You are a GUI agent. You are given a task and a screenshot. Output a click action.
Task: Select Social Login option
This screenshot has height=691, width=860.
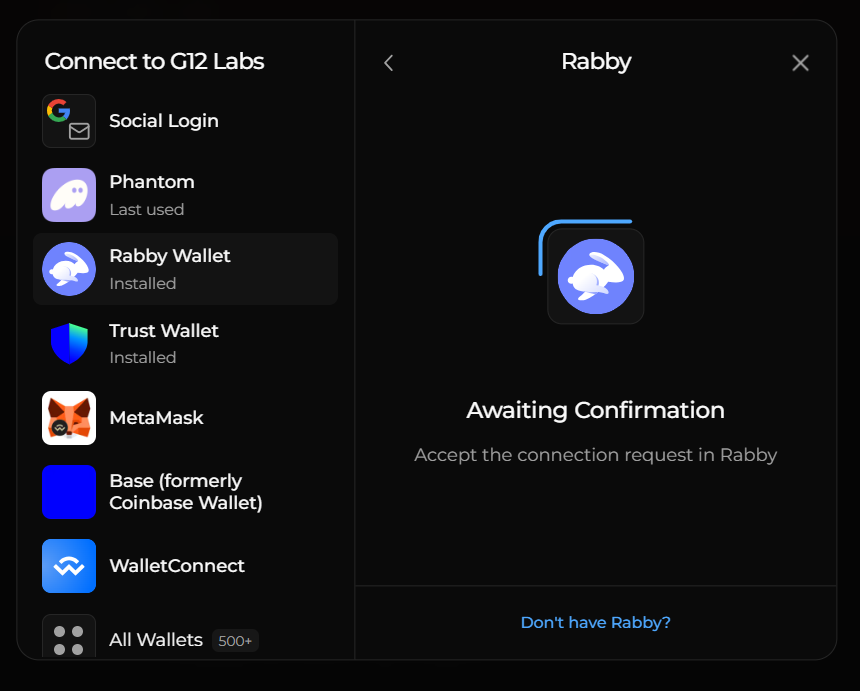tap(164, 121)
